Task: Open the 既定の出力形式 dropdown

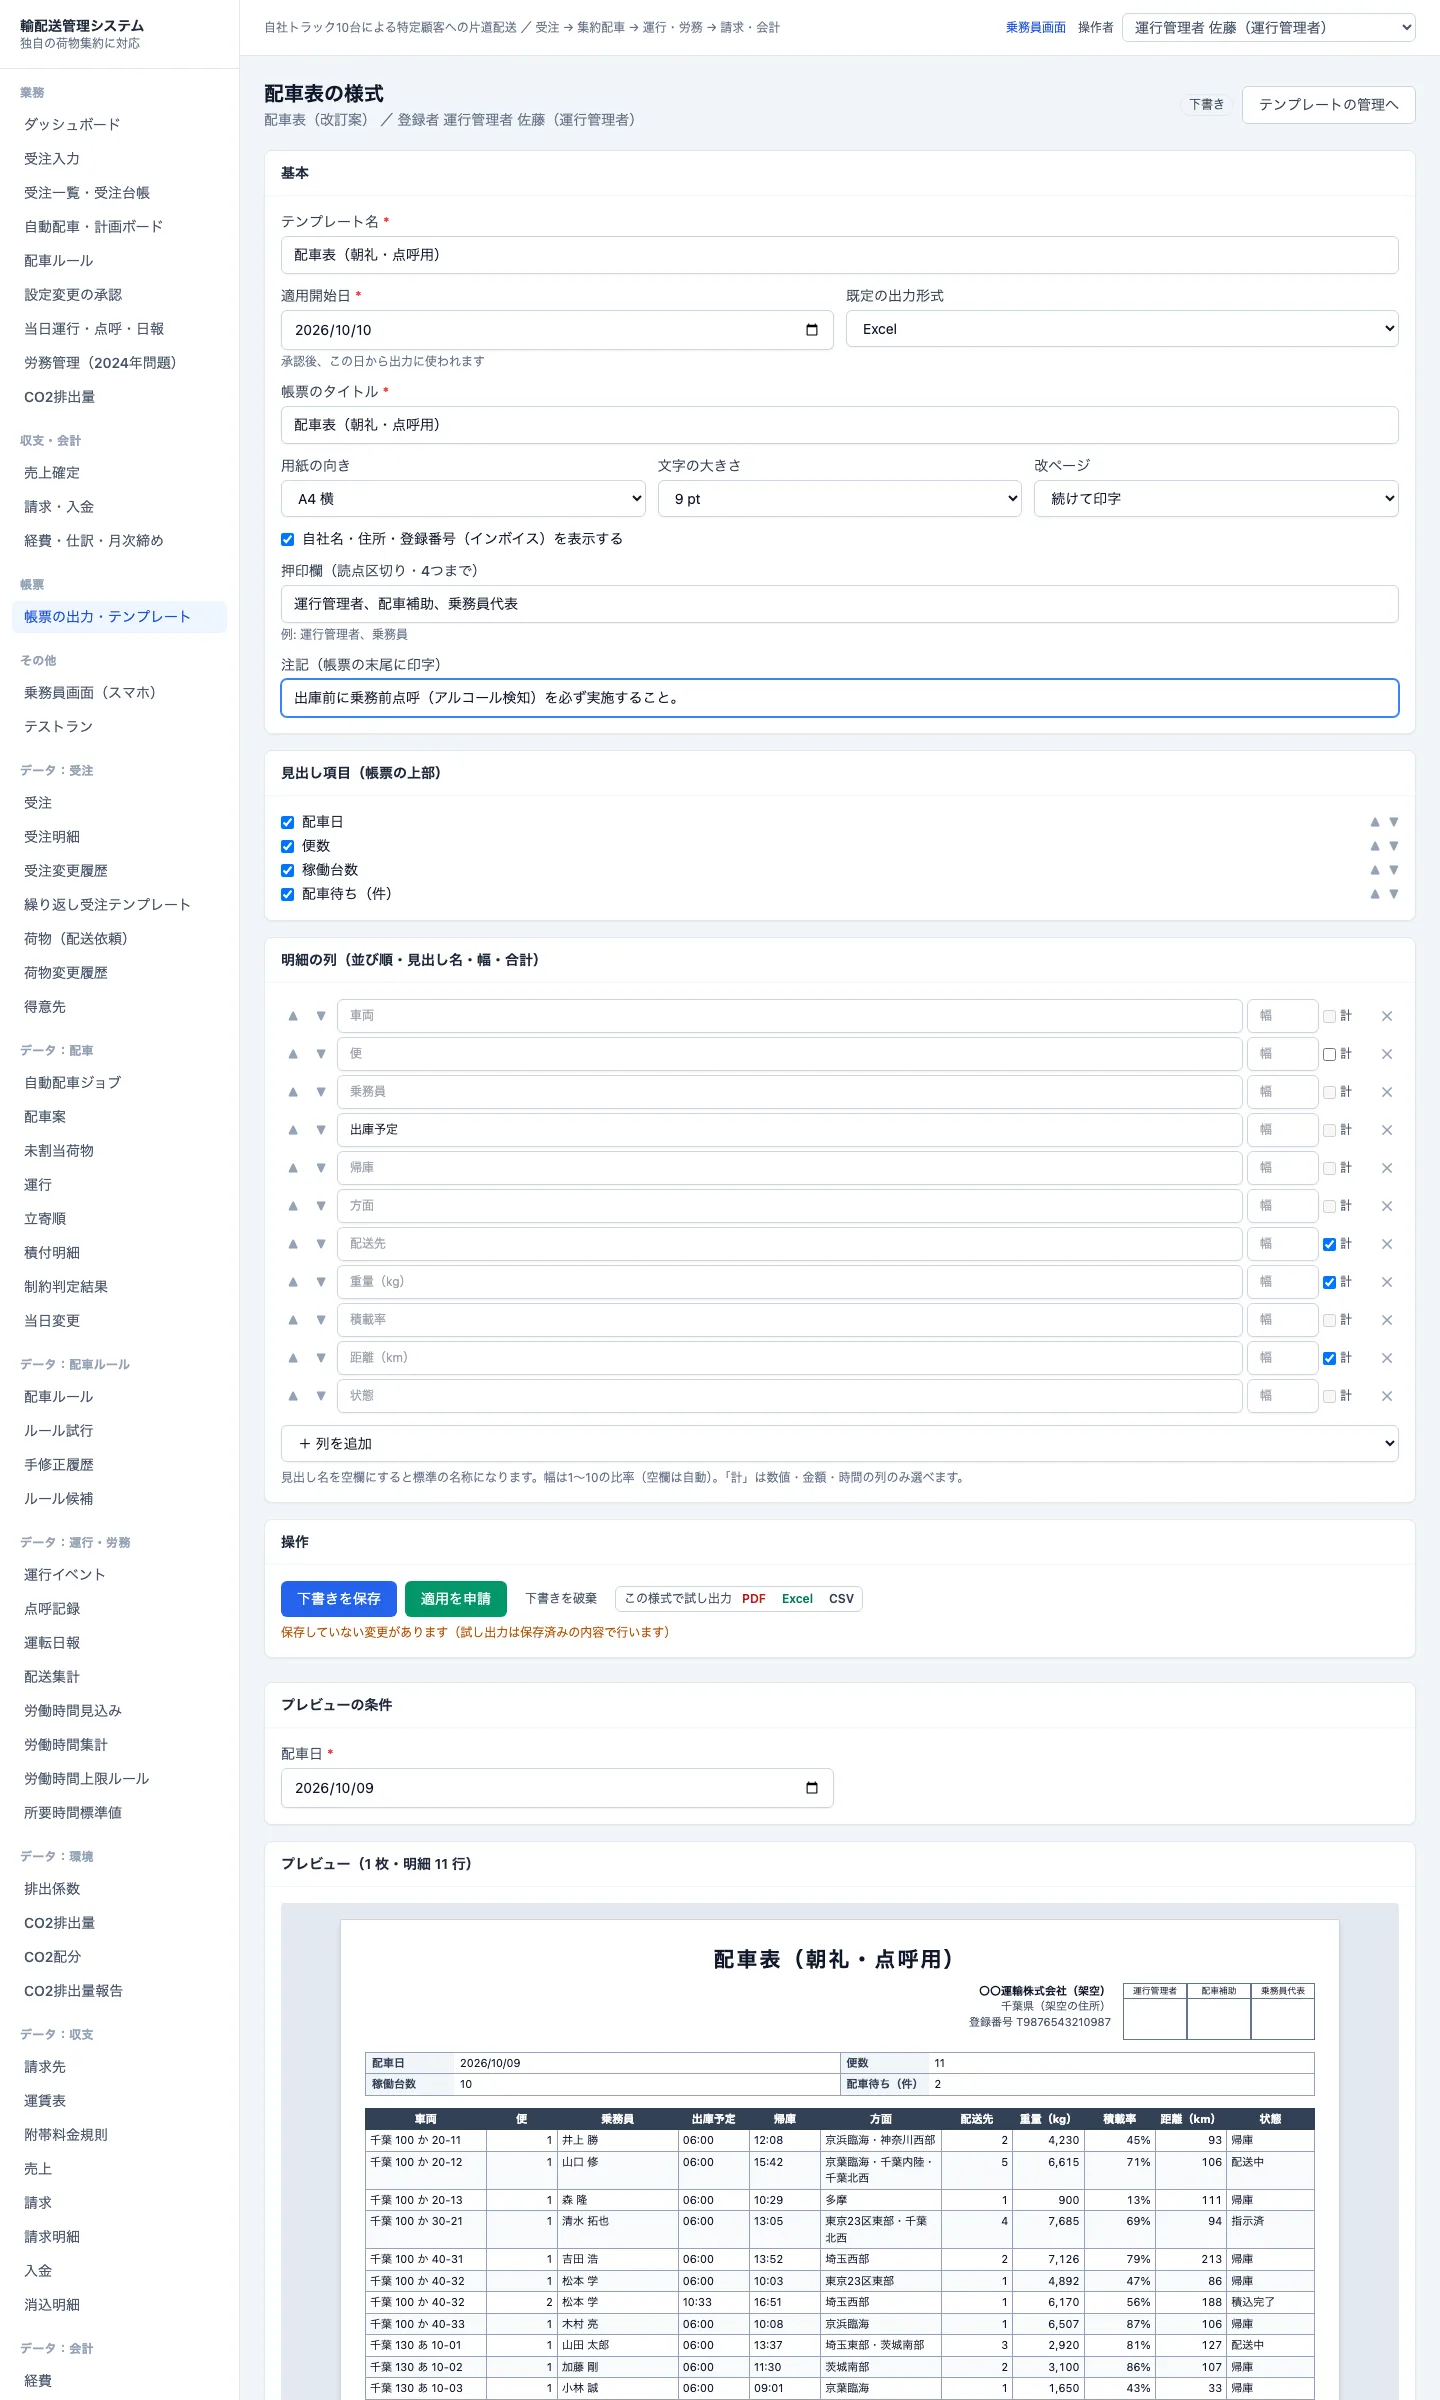Action: tap(1122, 329)
